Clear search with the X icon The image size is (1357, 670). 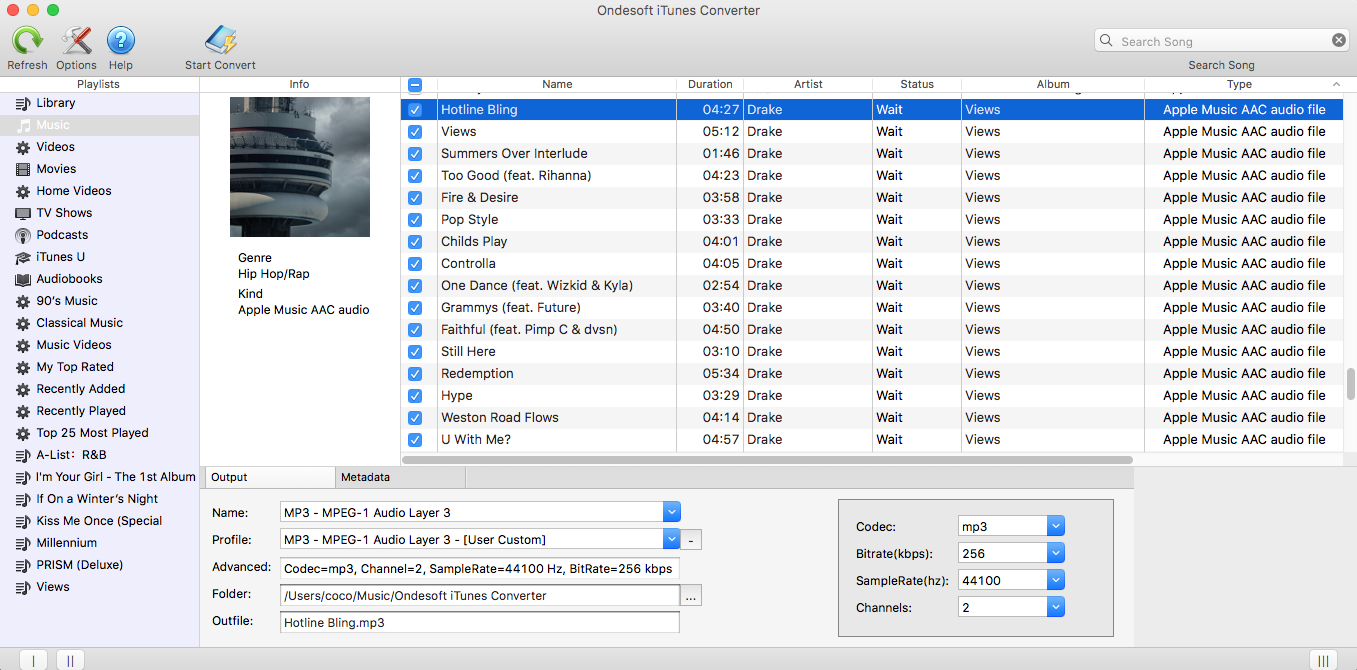point(1339,40)
